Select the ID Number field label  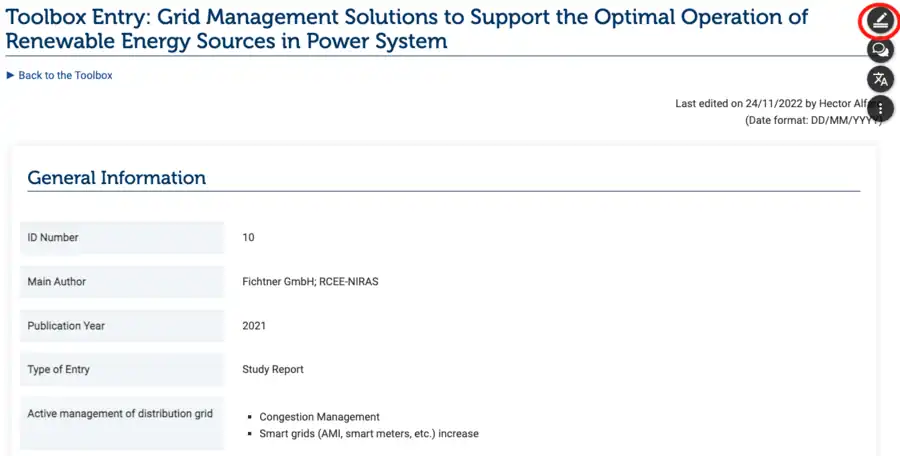53,238
